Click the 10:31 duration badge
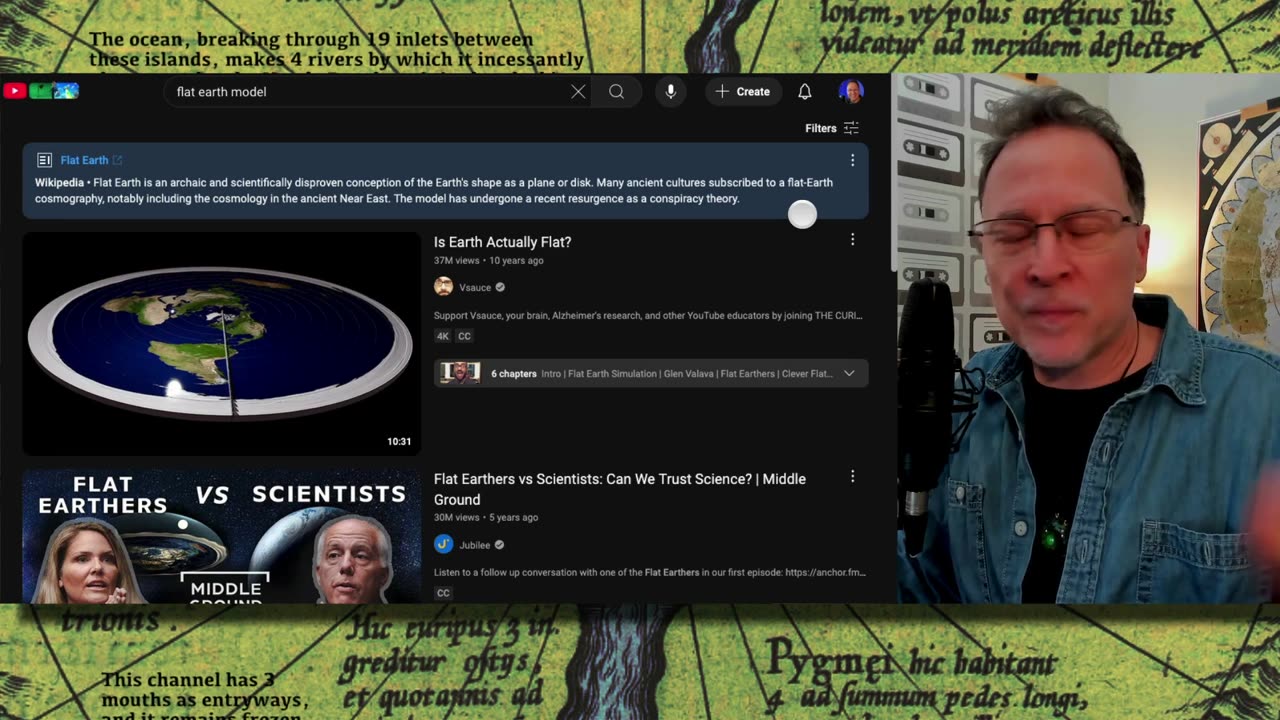1280x720 pixels. (x=399, y=441)
